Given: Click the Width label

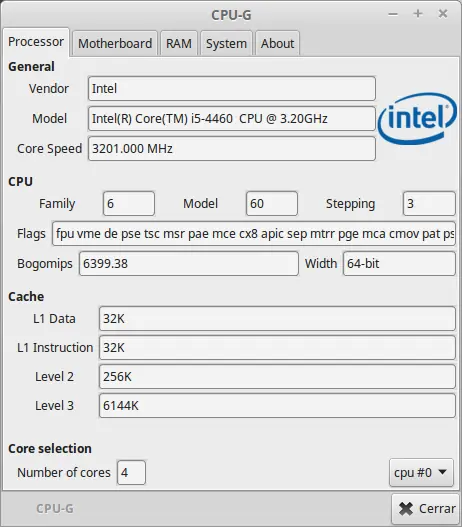Looking at the screenshot, I should 321,264.
